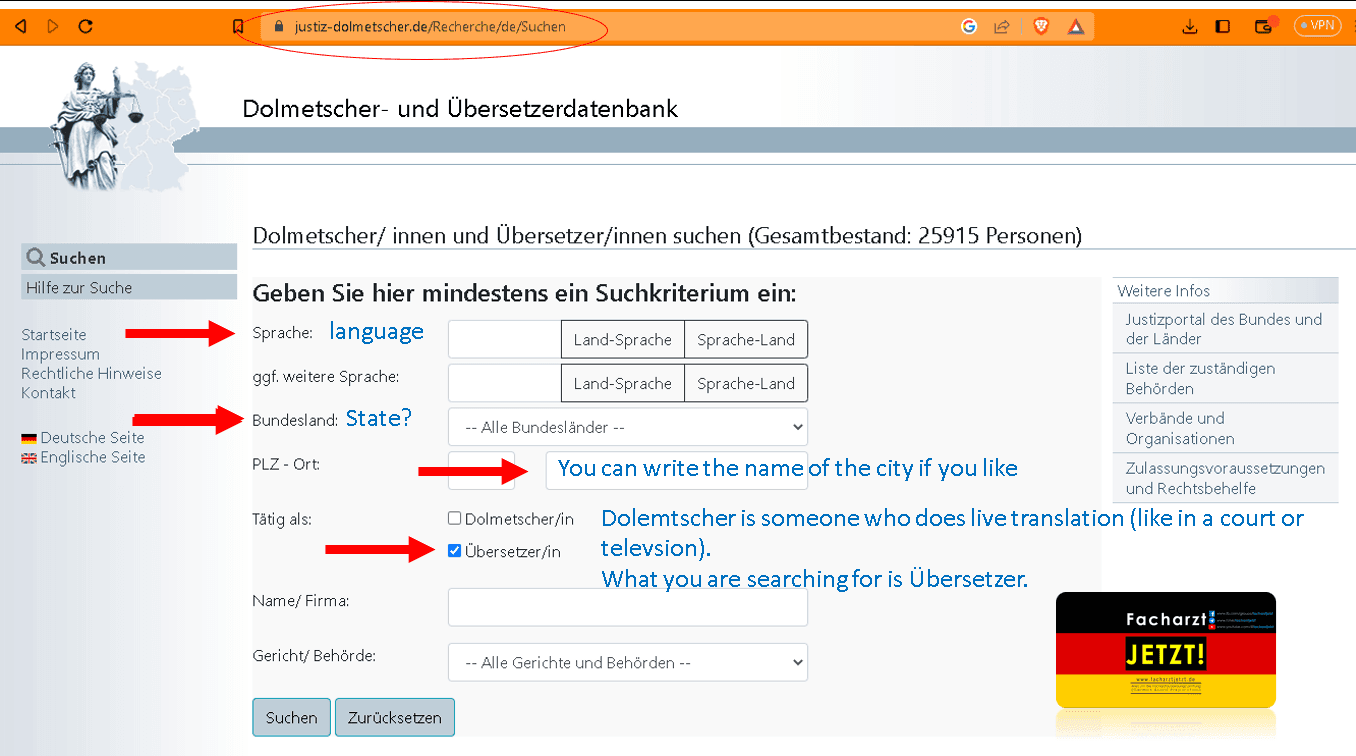This screenshot has height=756, width=1356.
Task: Expand the Alle Bundesländer dropdown
Action: point(627,427)
